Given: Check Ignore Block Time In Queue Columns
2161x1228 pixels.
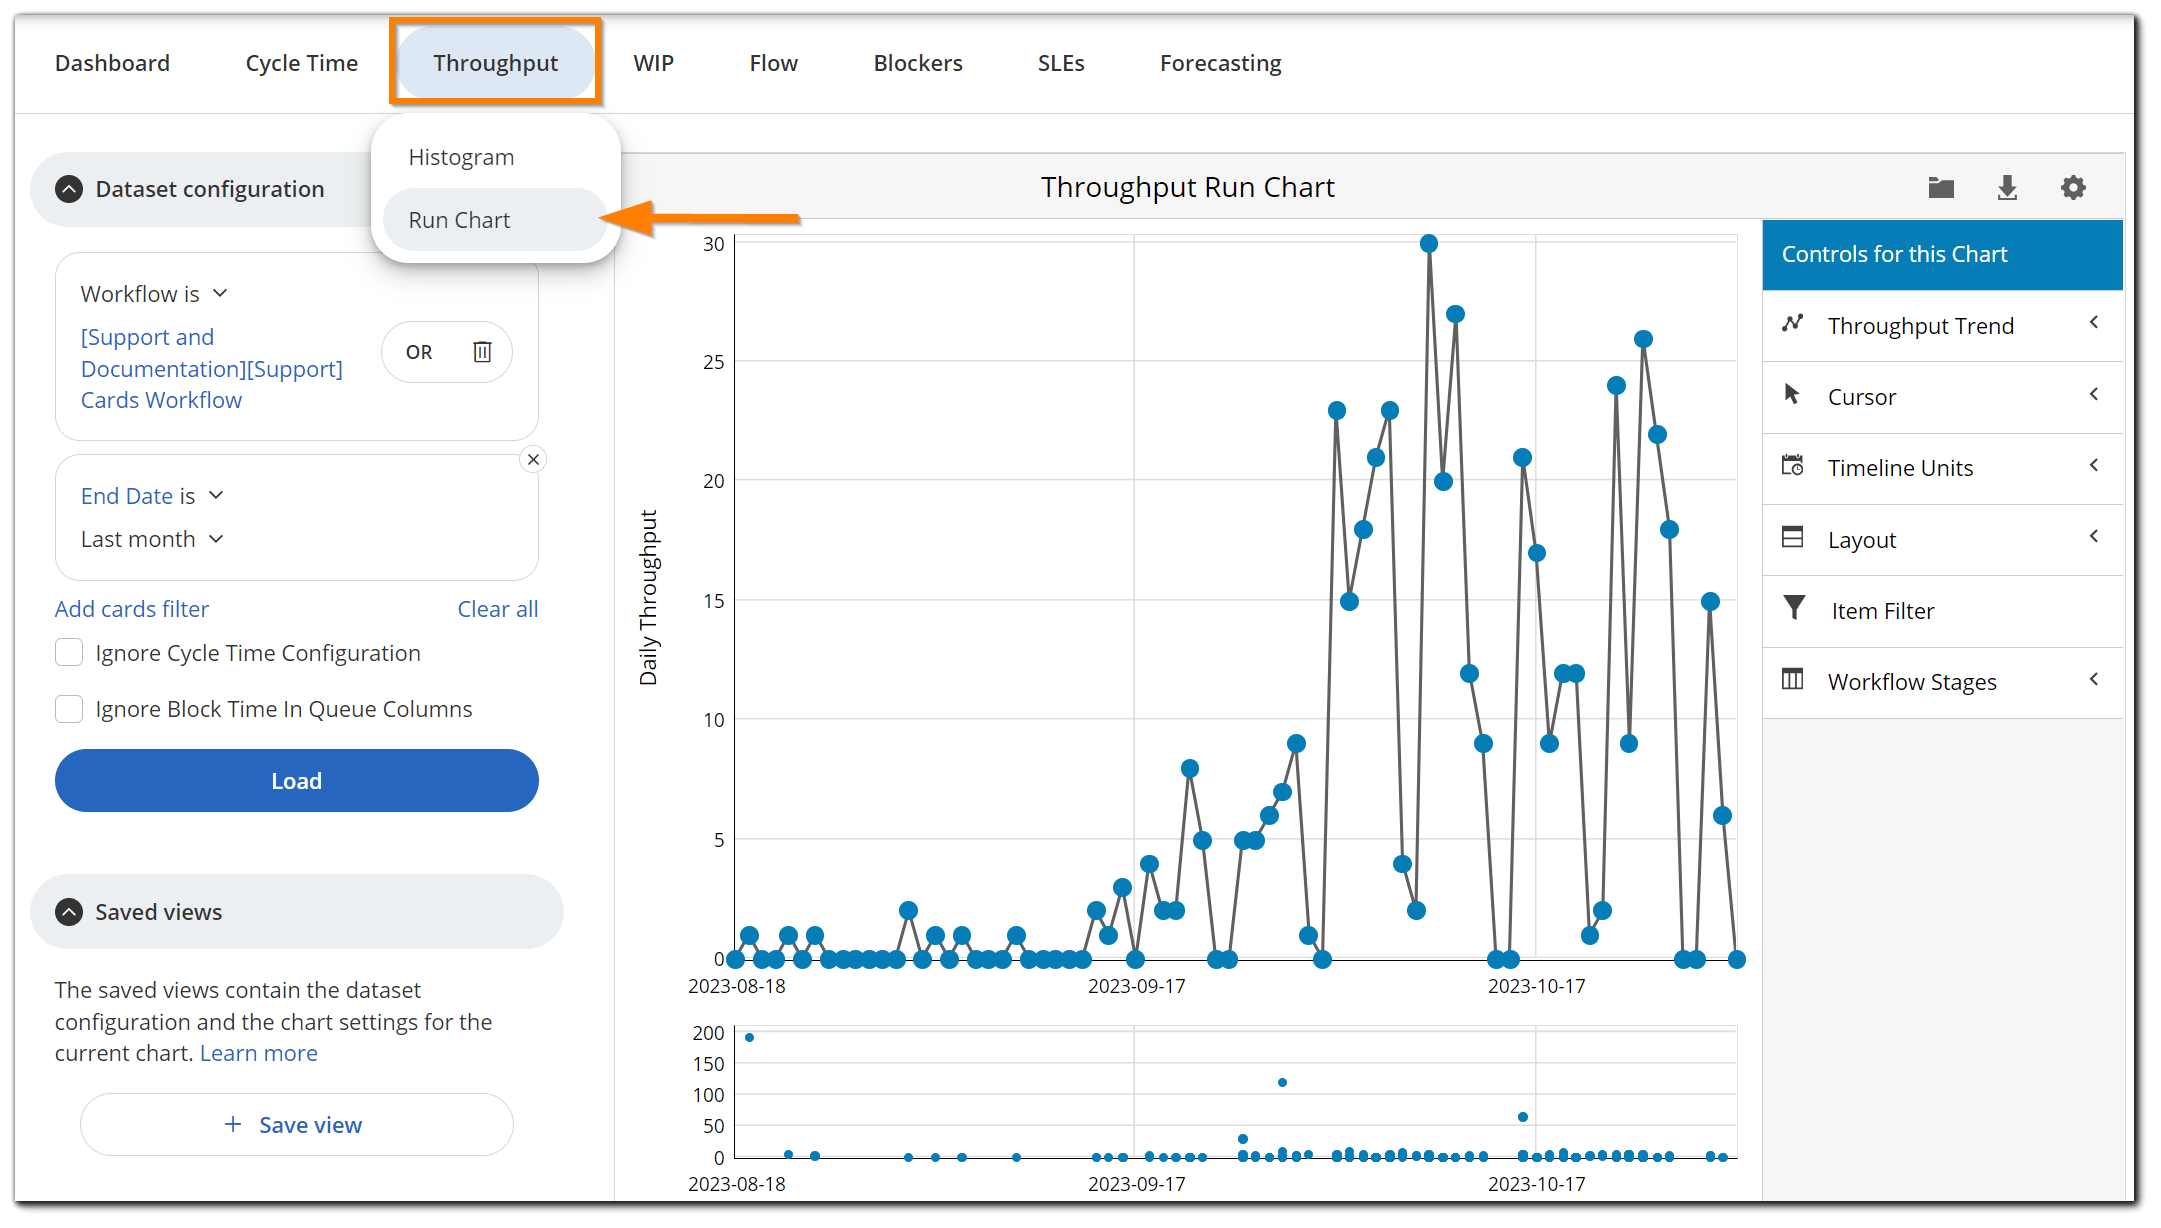Looking at the screenshot, I should pyautogui.click(x=69, y=709).
